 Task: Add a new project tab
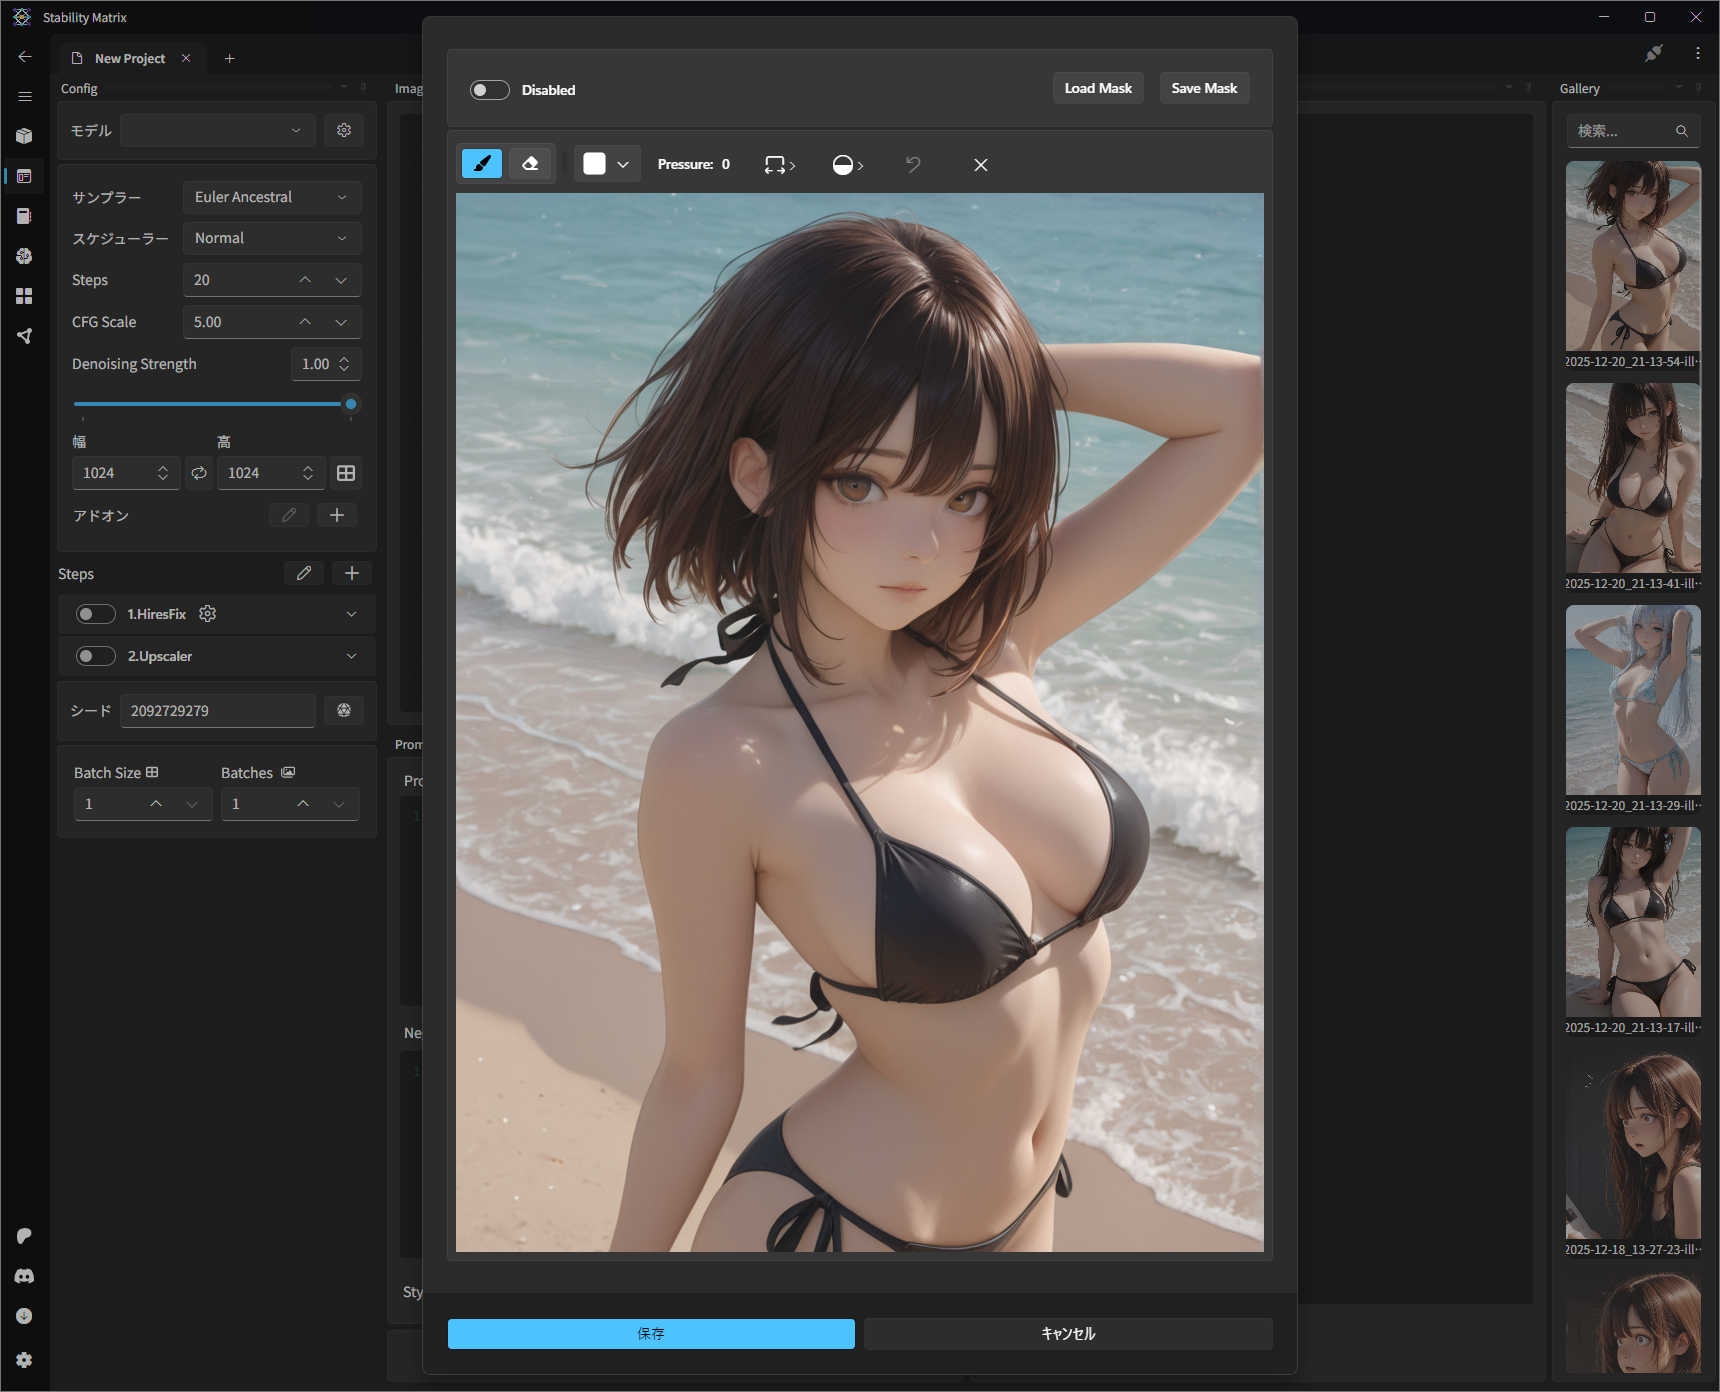point(229,58)
